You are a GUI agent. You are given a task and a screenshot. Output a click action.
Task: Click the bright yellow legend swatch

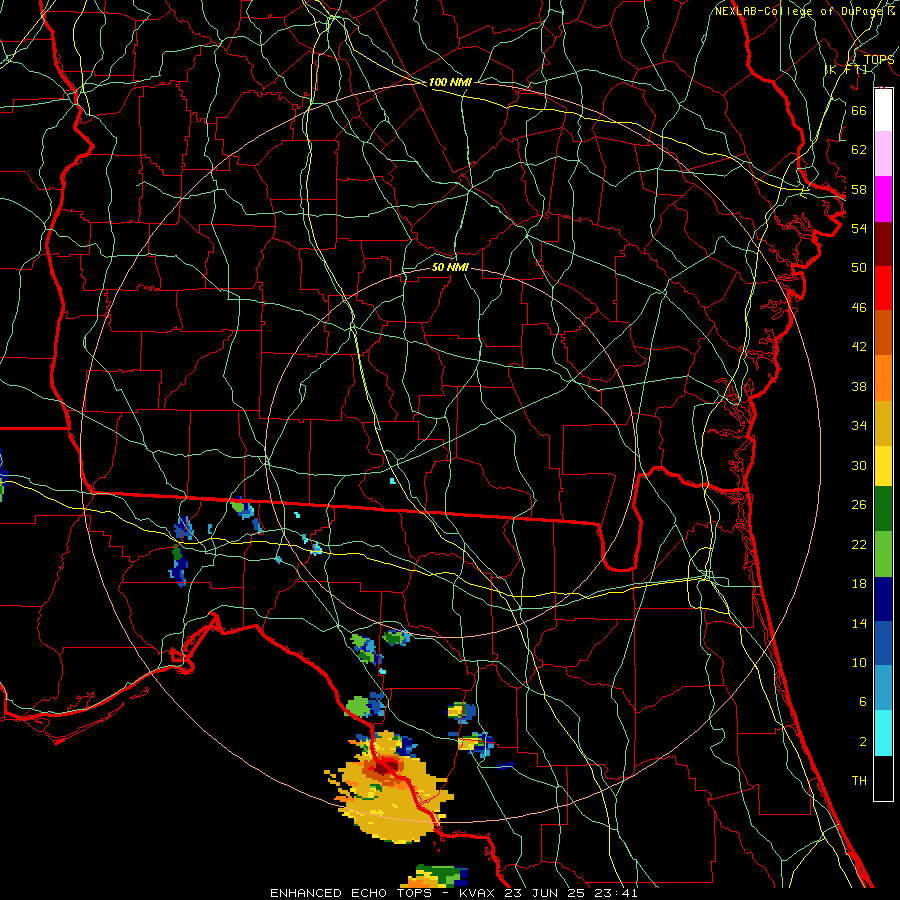click(883, 465)
